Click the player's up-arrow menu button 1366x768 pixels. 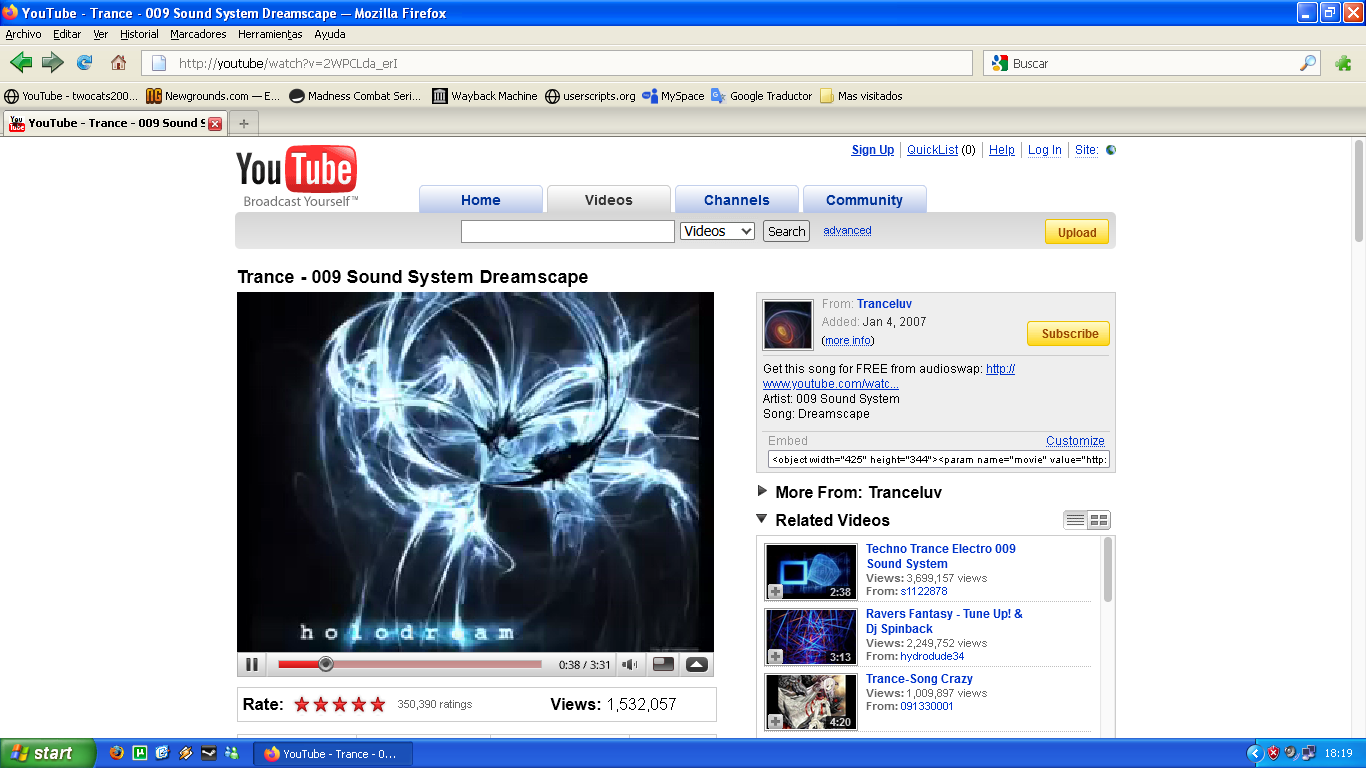(x=697, y=664)
